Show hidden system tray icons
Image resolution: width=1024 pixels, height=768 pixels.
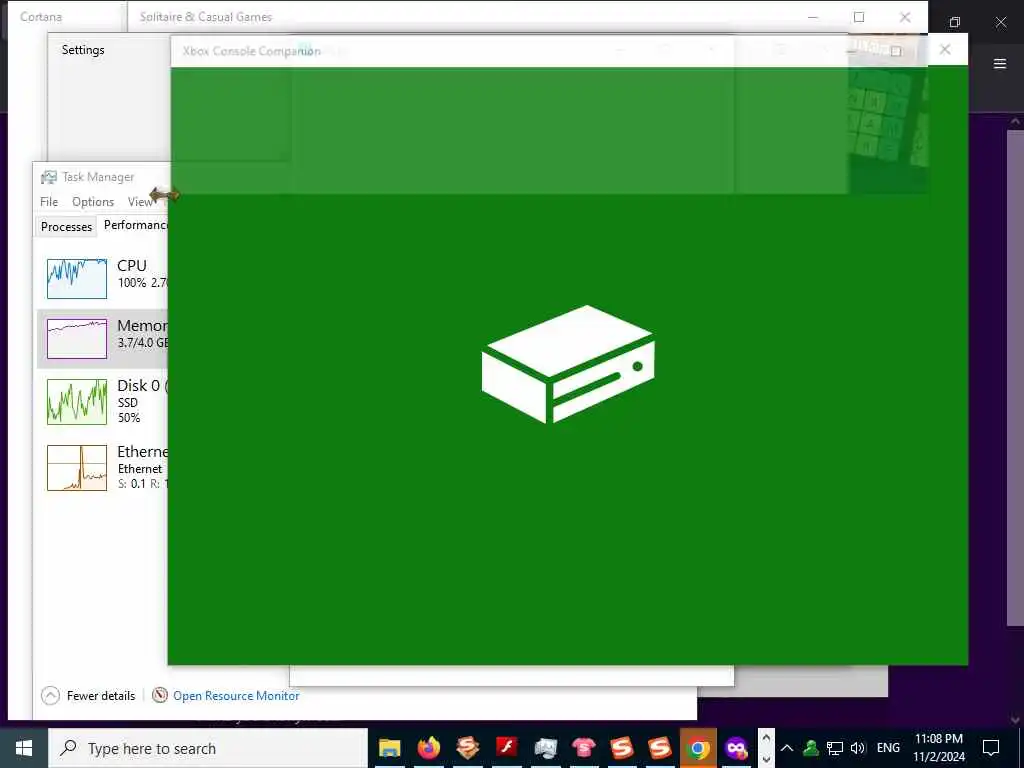click(x=786, y=748)
